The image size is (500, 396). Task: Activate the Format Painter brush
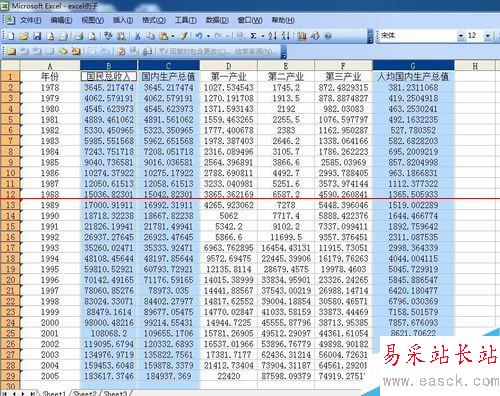183,36
